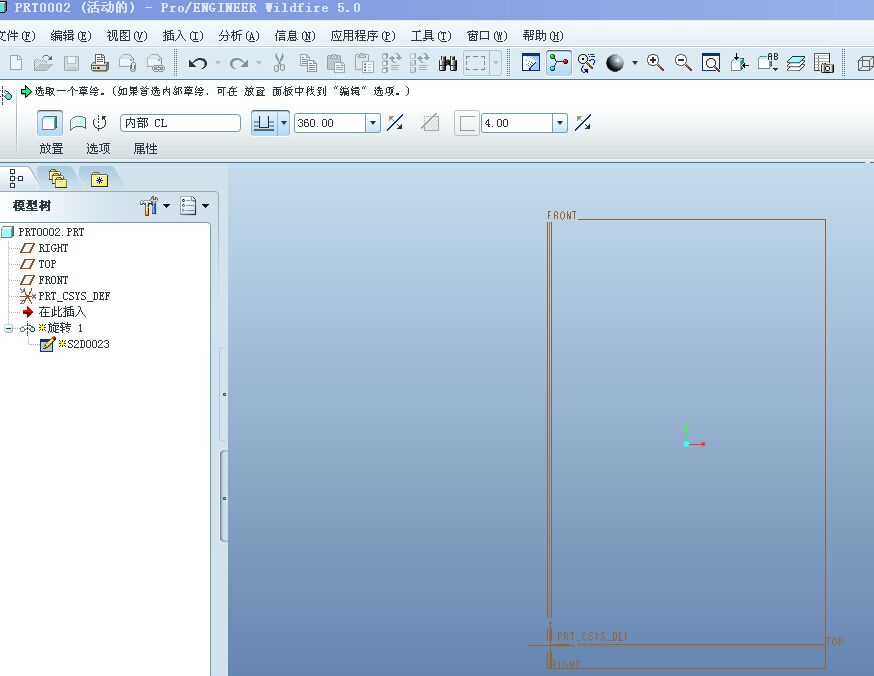Viewport: 874px width, 676px height.
Task: Cut selection with scissors icon
Action: pos(279,63)
